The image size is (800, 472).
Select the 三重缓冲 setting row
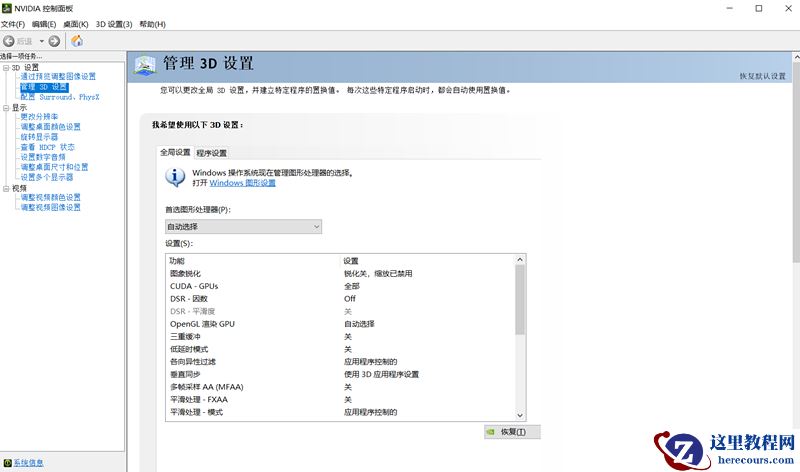tap(341, 337)
